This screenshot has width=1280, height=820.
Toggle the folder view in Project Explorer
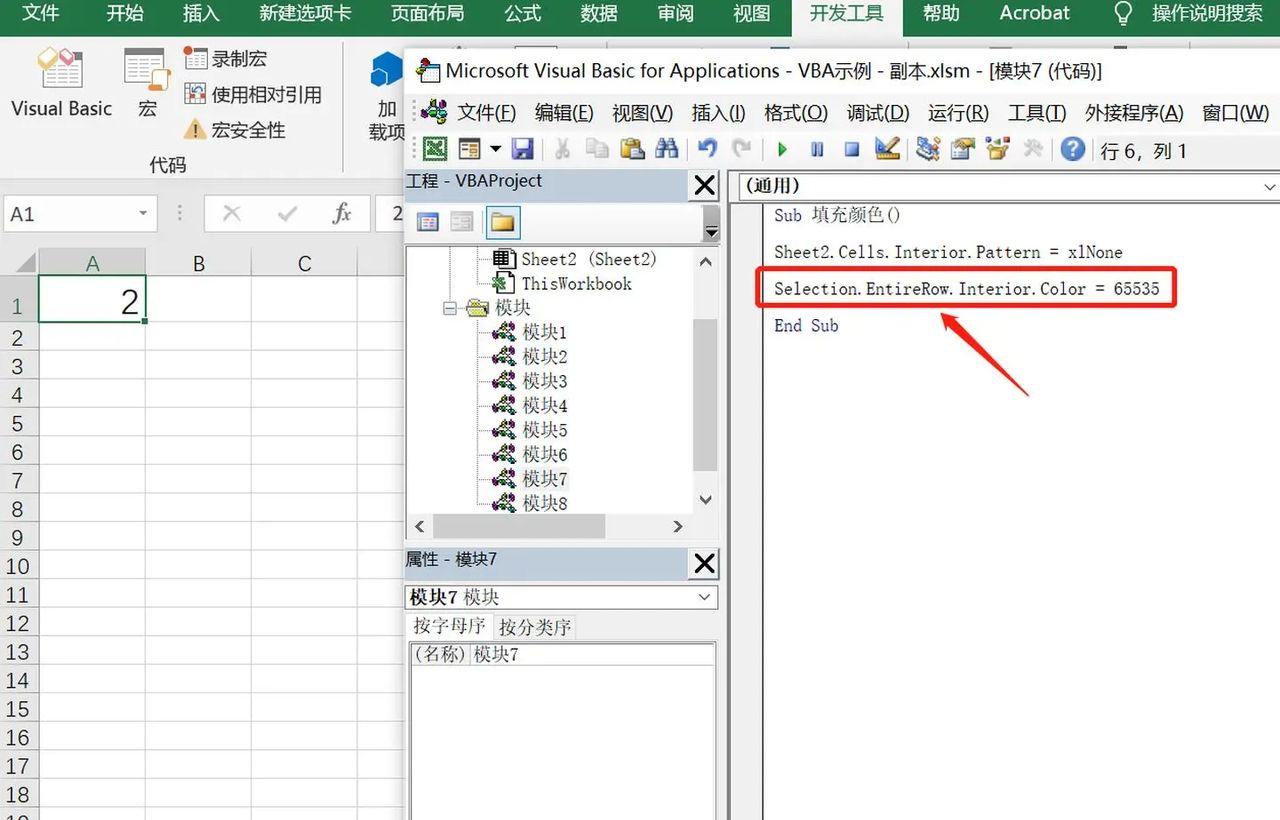coord(502,222)
